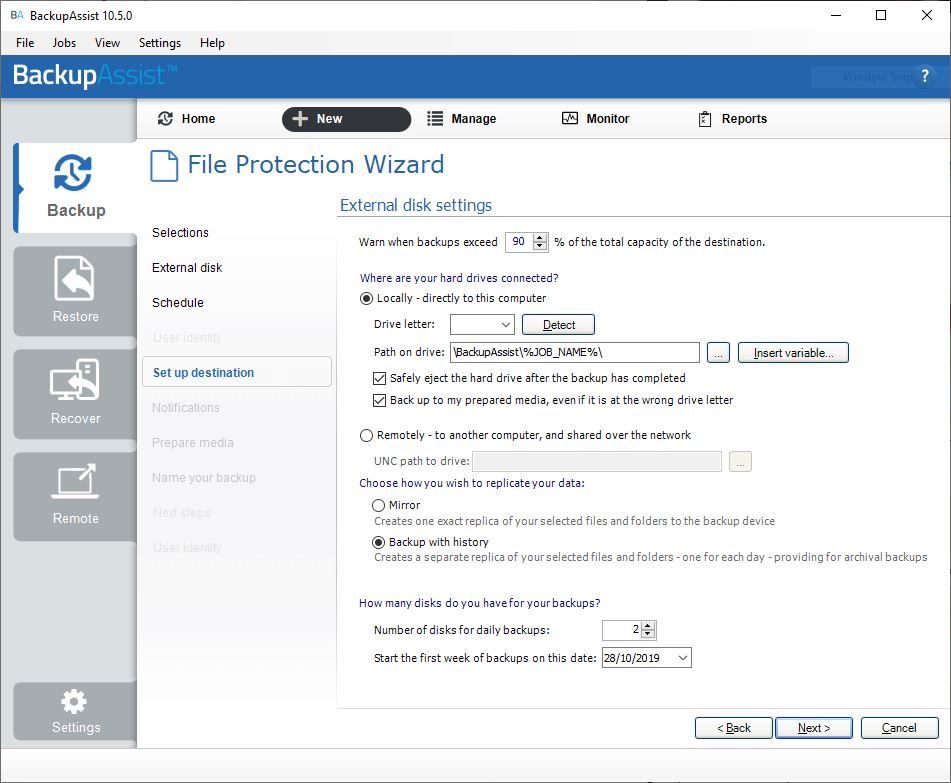Click the Prepare media wizard step
Screen dimensions: 951x783
192,443
